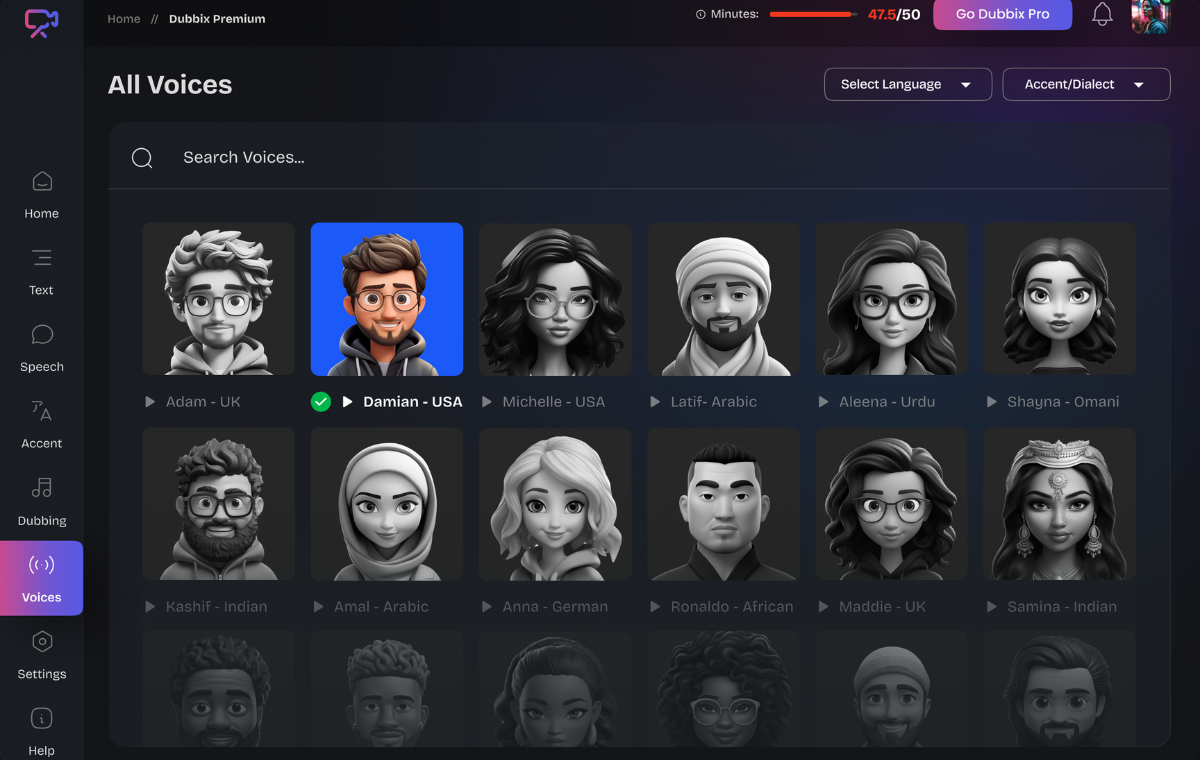Play the Anna - German voice preview
The height and width of the screenshot is (760, 1200).
pyautogui.click(x=487, y=607)
